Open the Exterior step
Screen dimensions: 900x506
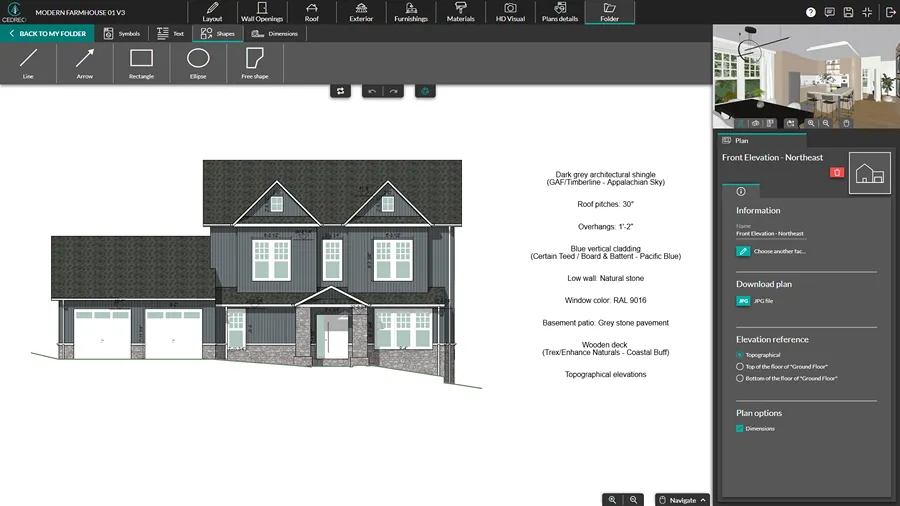coord(361,12)
